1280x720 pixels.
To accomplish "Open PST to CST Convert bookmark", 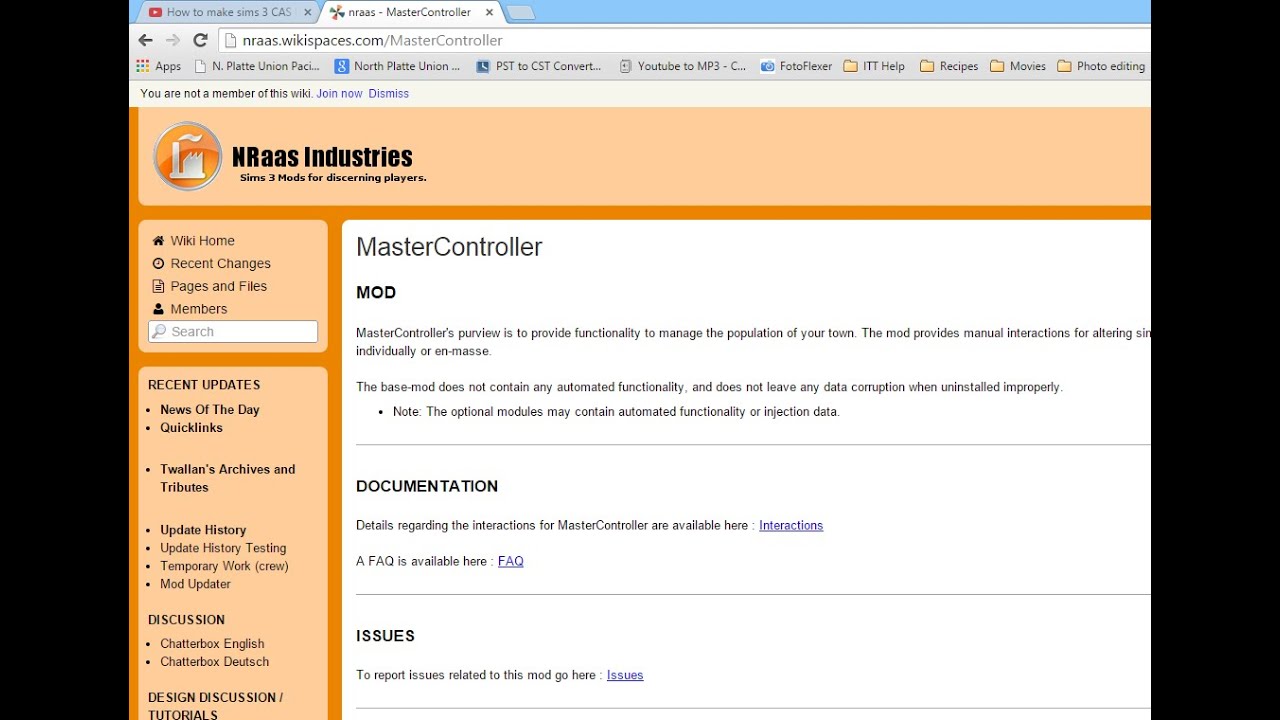I will click(539, 66).
